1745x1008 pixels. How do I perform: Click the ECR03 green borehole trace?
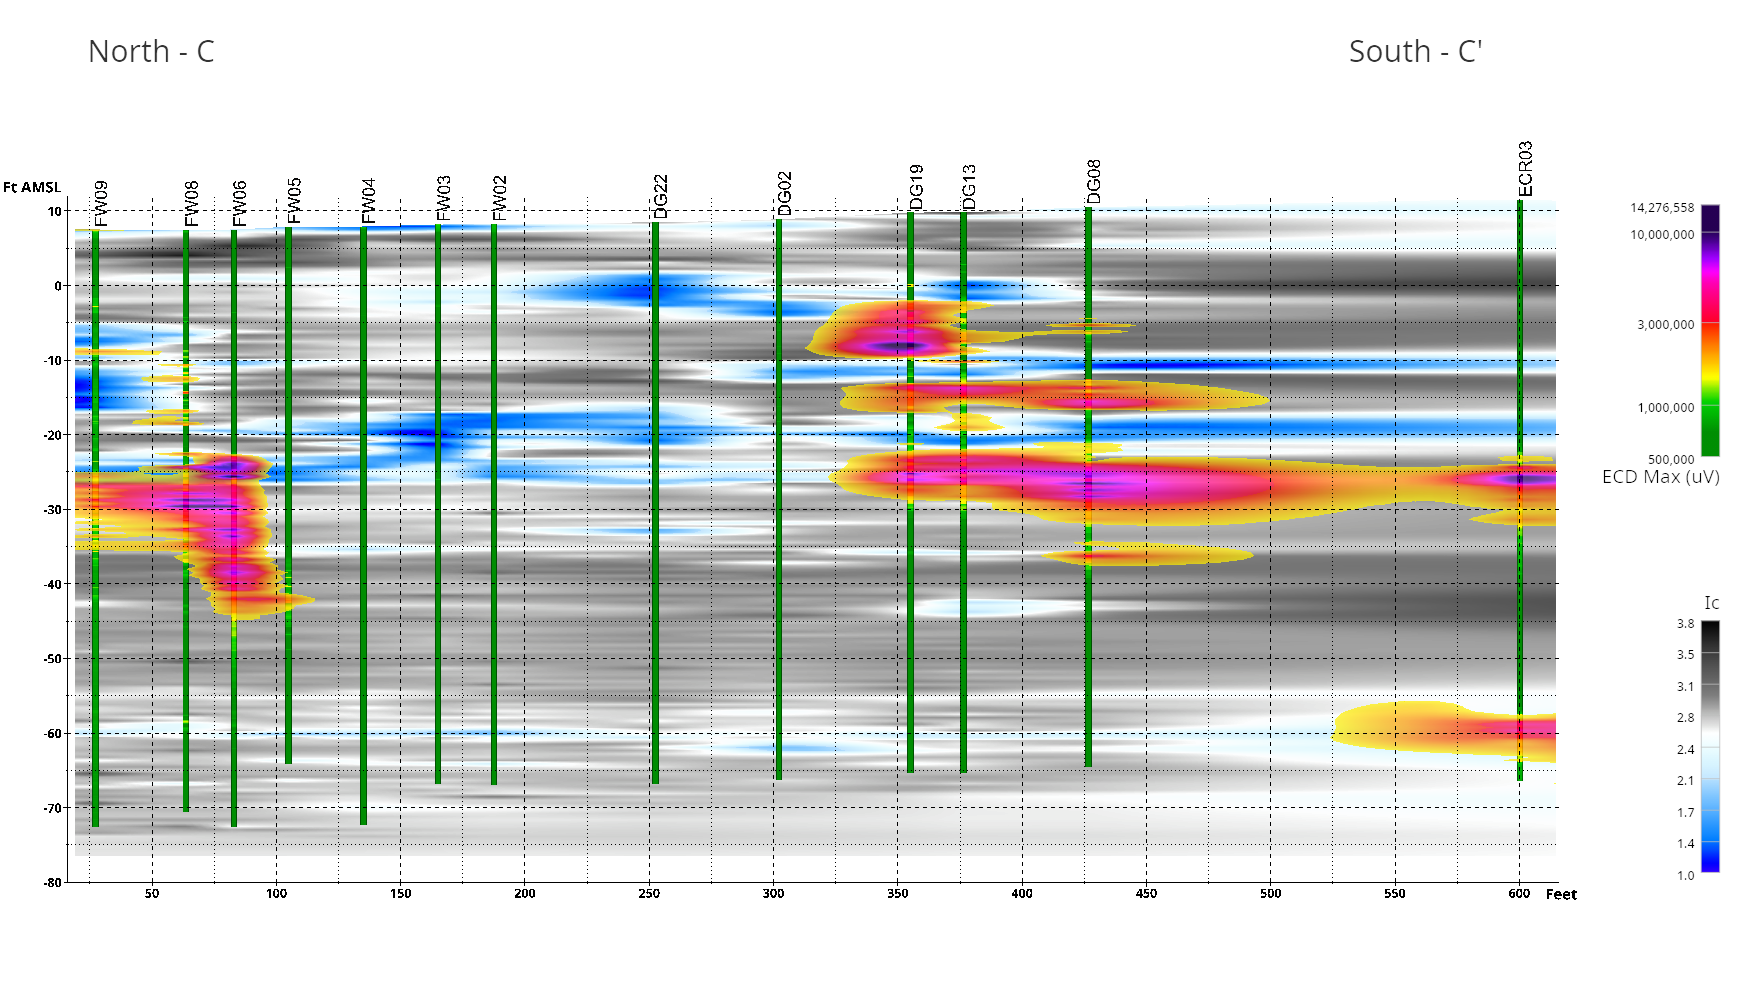tap(1520, 490)
